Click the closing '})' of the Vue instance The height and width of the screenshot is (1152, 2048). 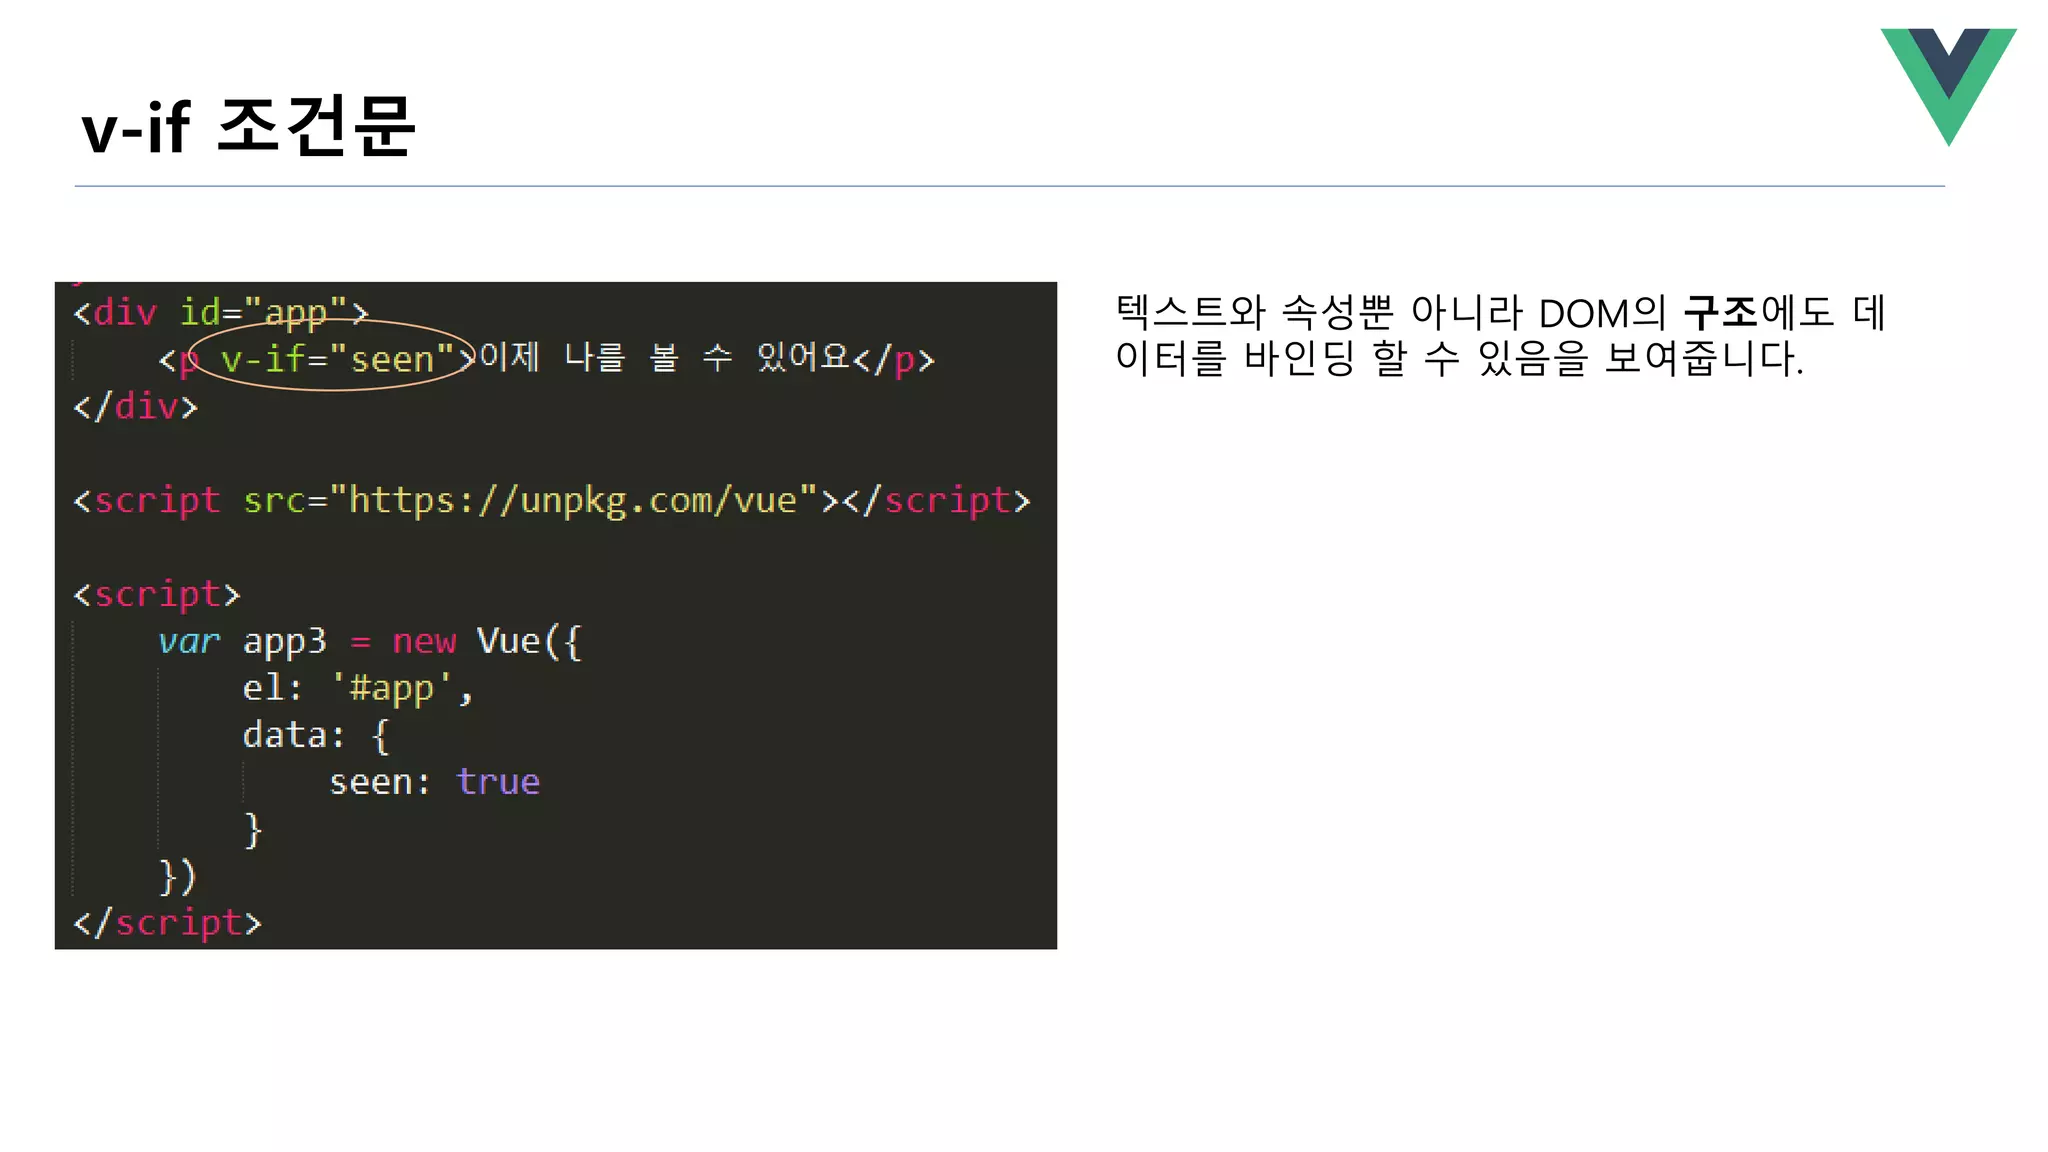coord(178,876)
